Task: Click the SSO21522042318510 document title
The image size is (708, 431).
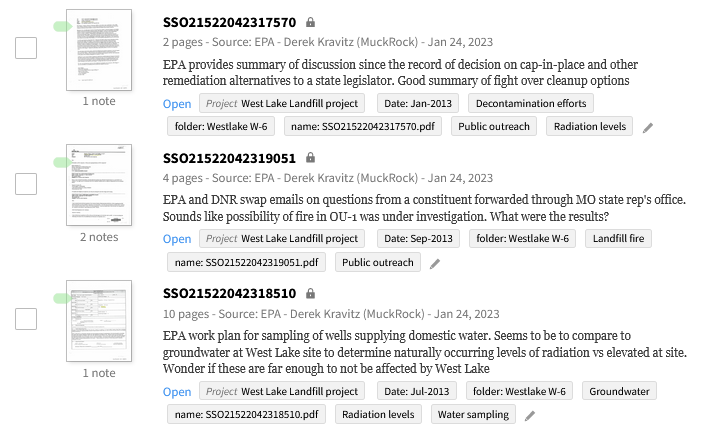Action: (229, 293)
